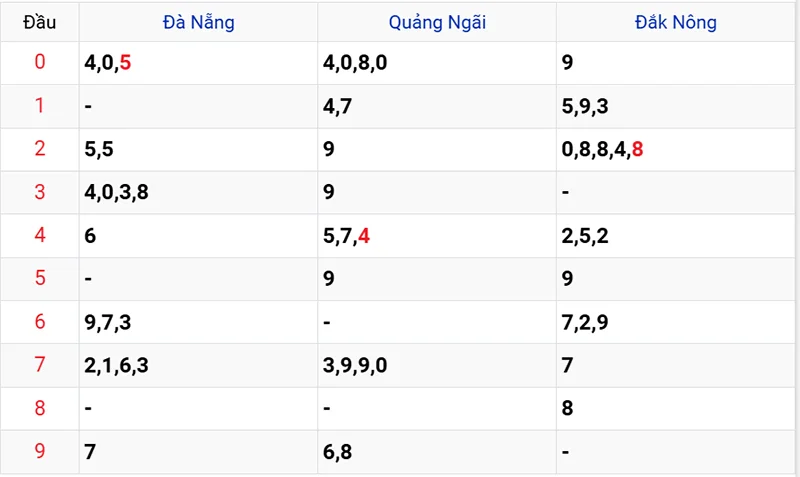Screen dimensions: 800x477
Task: Select the 4,7 cell under Quảng Ngãi
Action: [x=338, y=106]
